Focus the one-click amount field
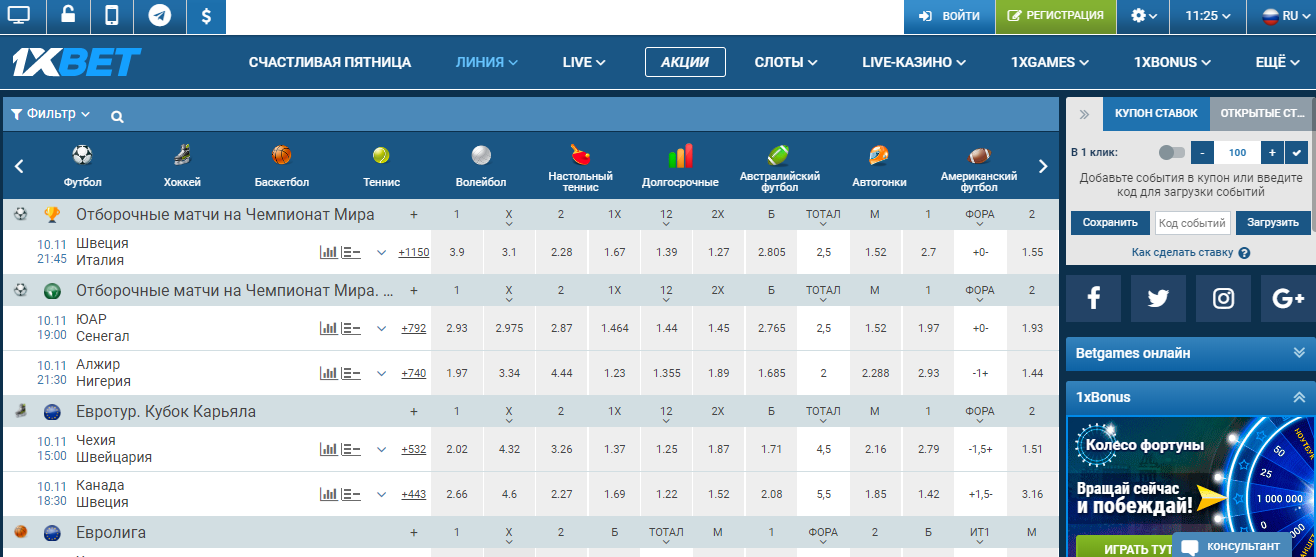1316x557 pixels. [x=1237, y=152]
